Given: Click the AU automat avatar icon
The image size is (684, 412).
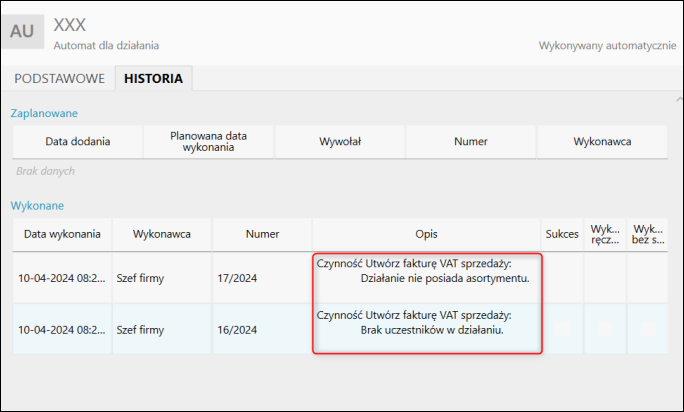Looking at the screenshot, I should [22, 31].
